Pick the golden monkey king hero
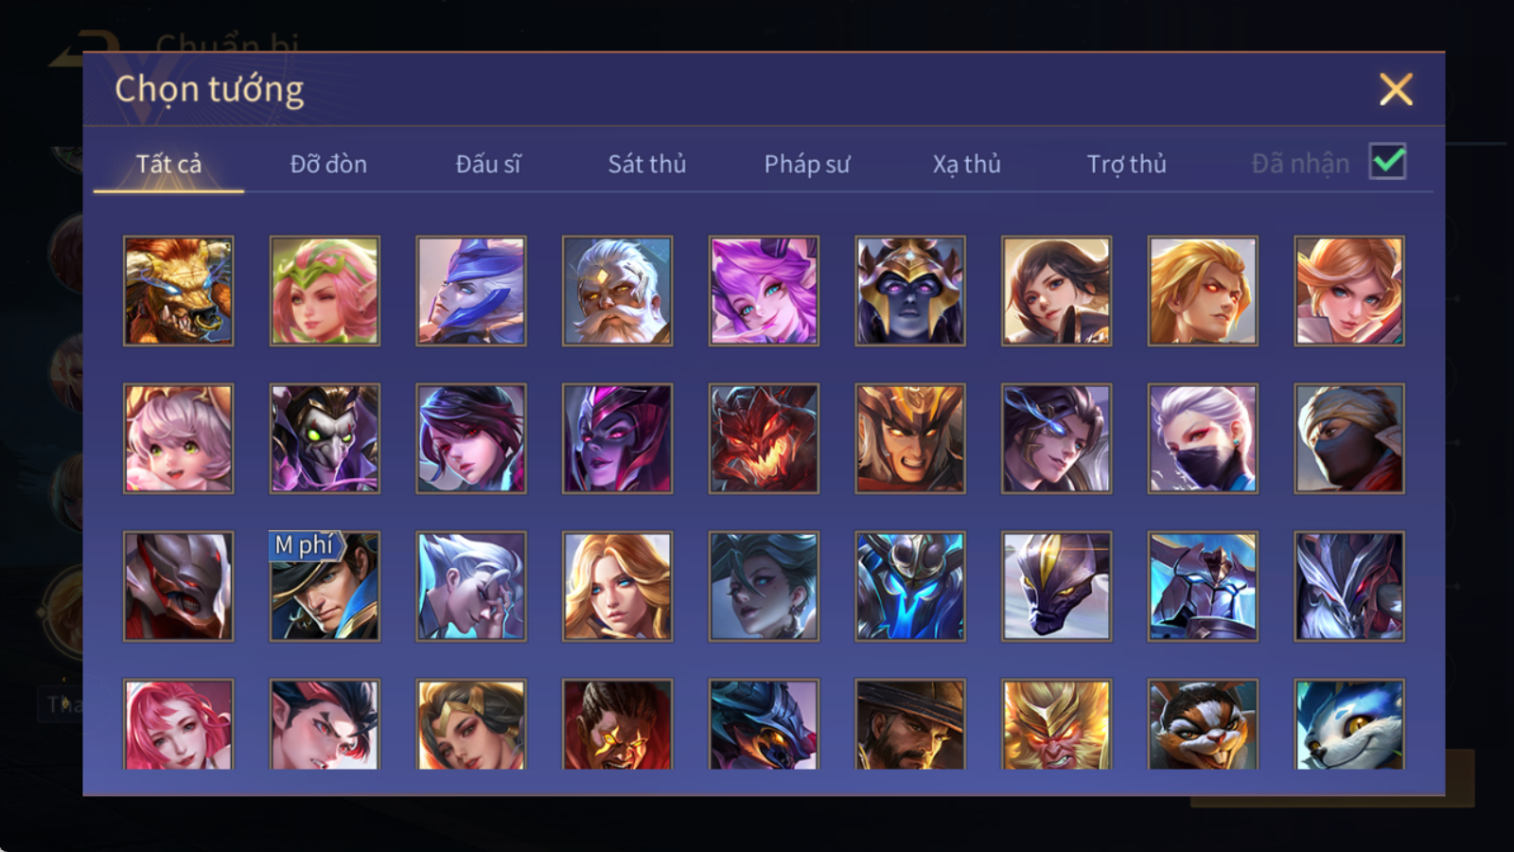1514x852 pixels. point(1056,725)
